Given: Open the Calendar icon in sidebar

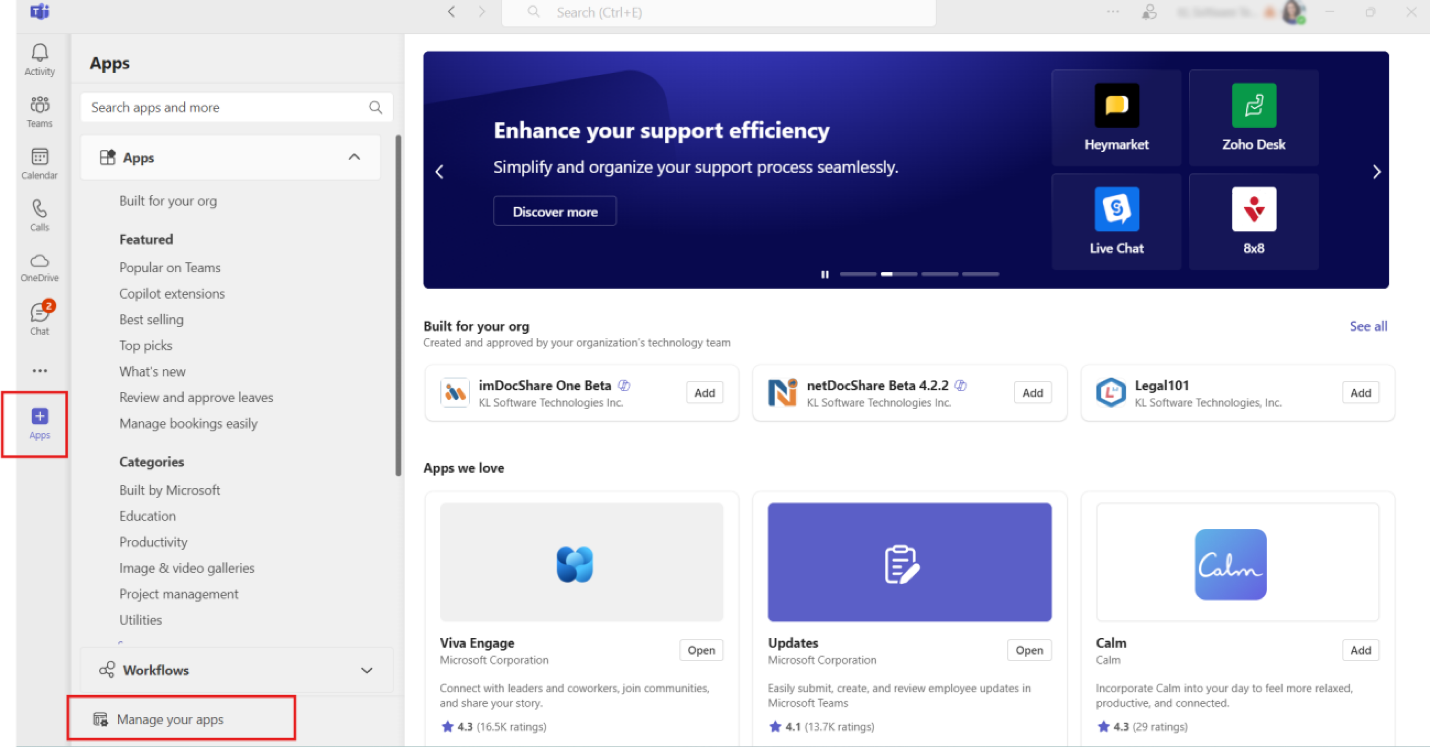Looking at the screenshot, I should point(40,163).
